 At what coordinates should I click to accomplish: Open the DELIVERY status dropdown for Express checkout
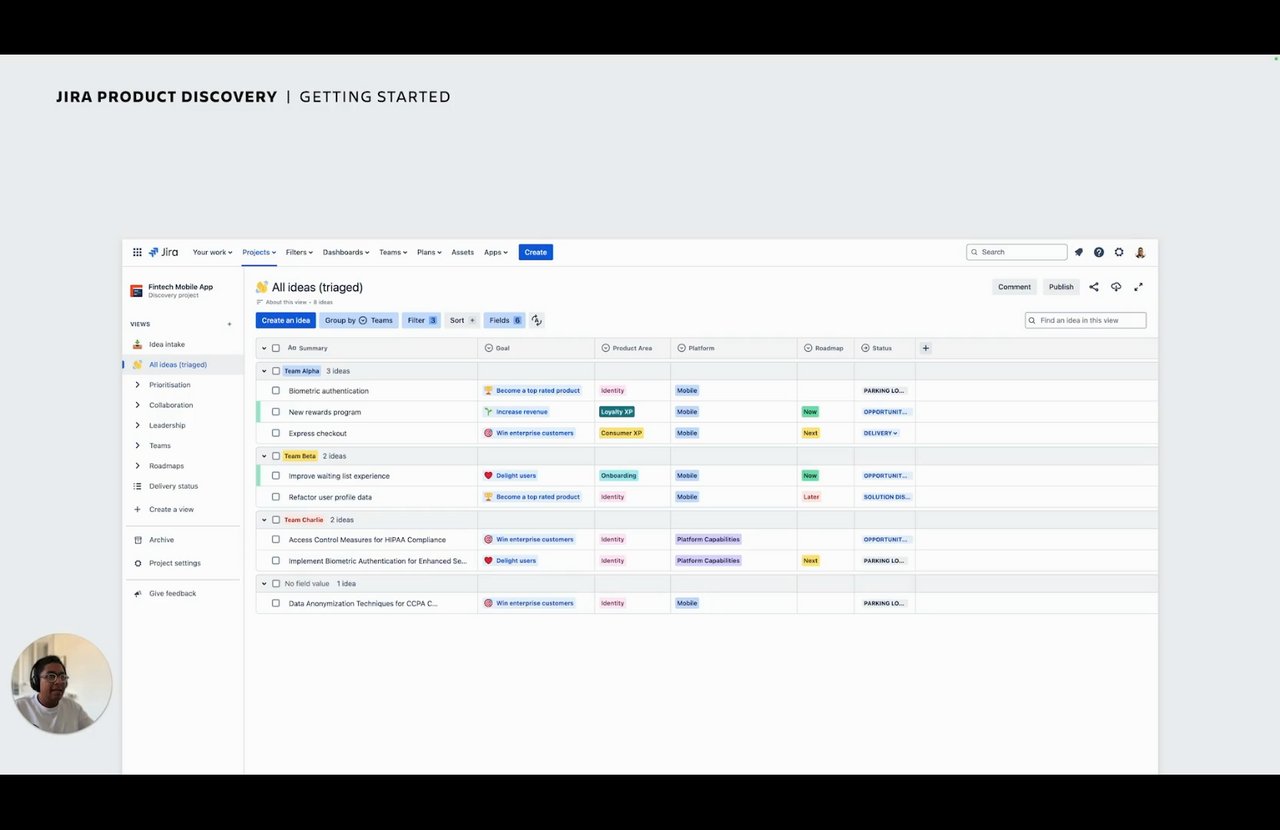coord(881,433)
